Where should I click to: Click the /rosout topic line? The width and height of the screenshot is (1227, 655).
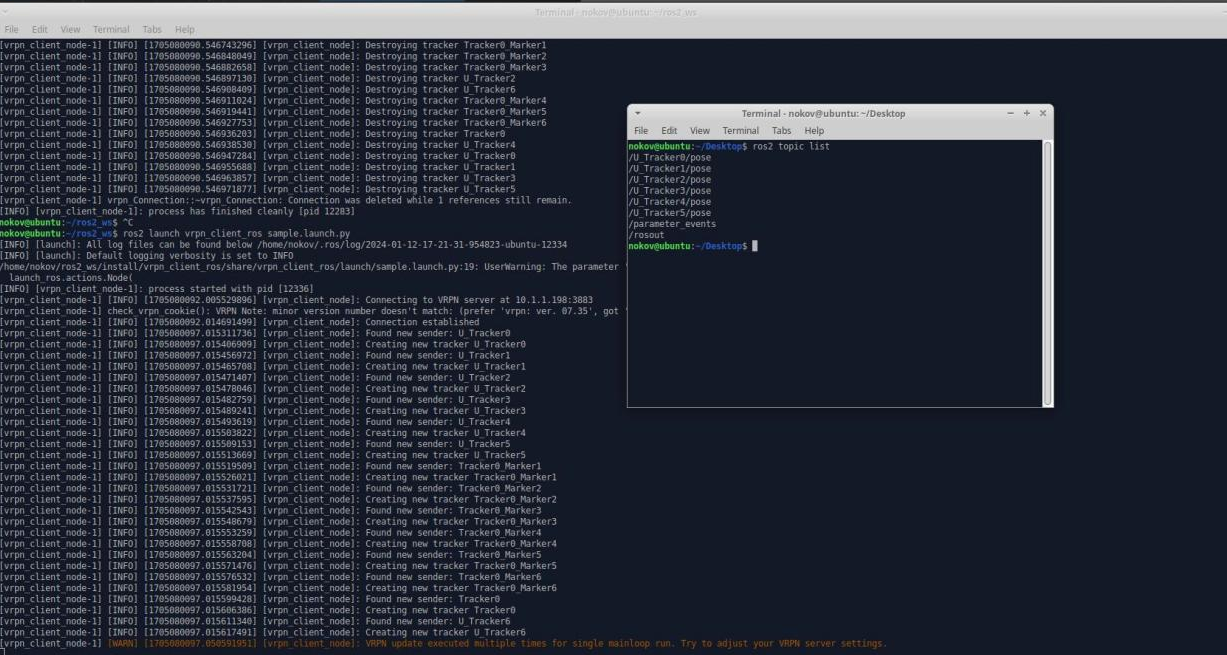tap(645, 235)
